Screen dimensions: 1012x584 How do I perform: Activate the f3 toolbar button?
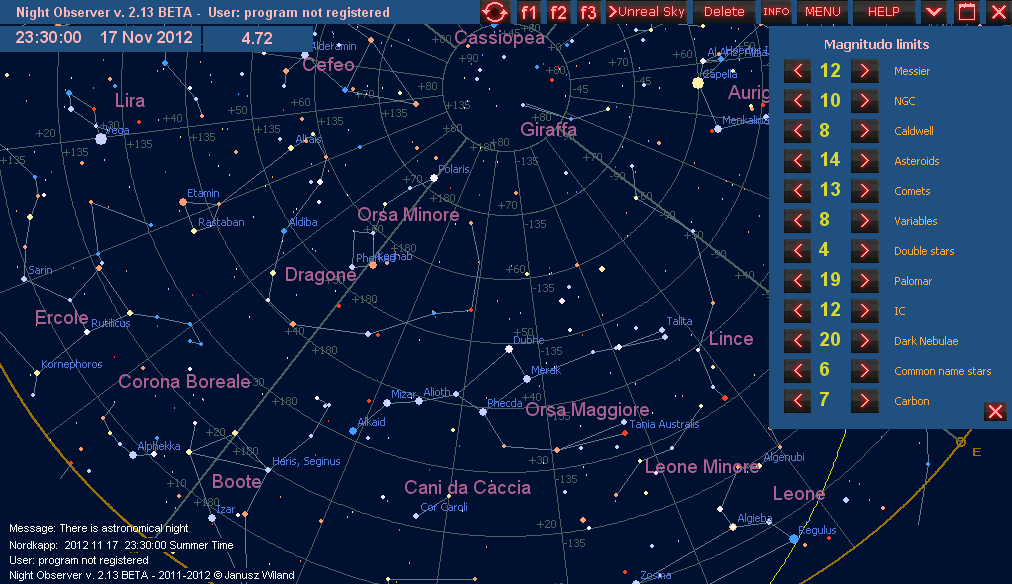(588, 12)
